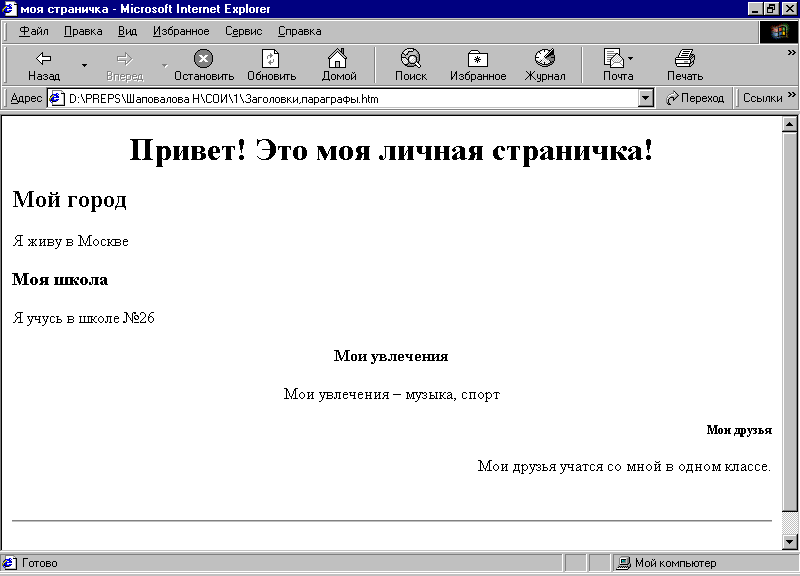800x576 pixels.
Task: Click the text 'Я живу в Москве'
Action: 70,241
